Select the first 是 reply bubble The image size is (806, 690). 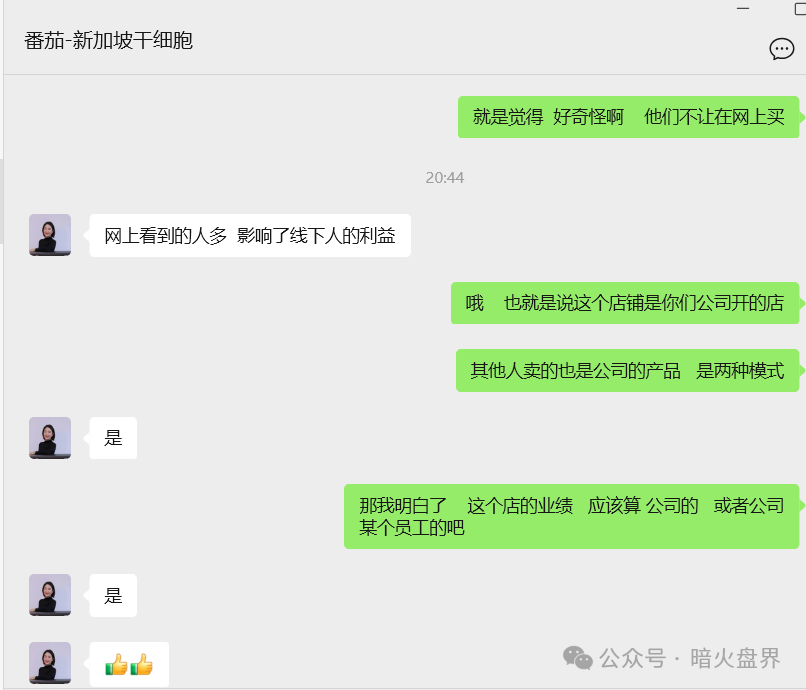[x=113, y=438]
